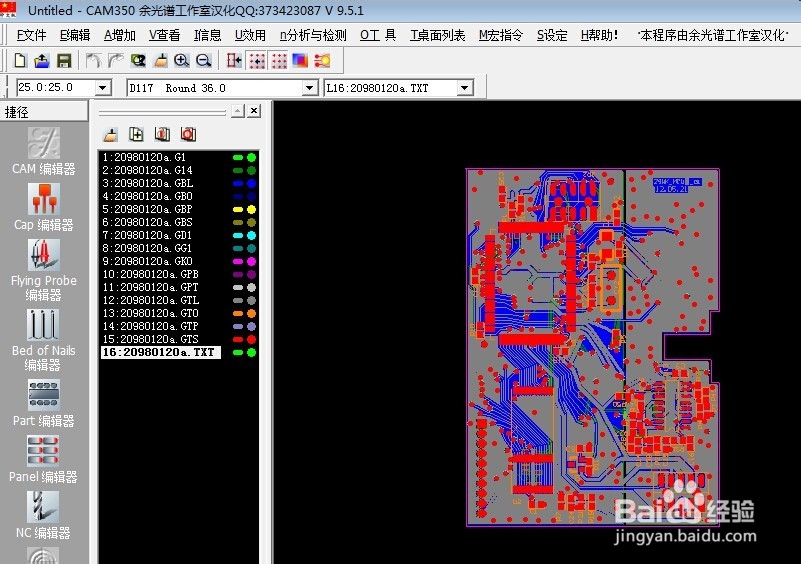Click the yellow color dot of layer 5

pyautogui.click(x=251, y=210)
